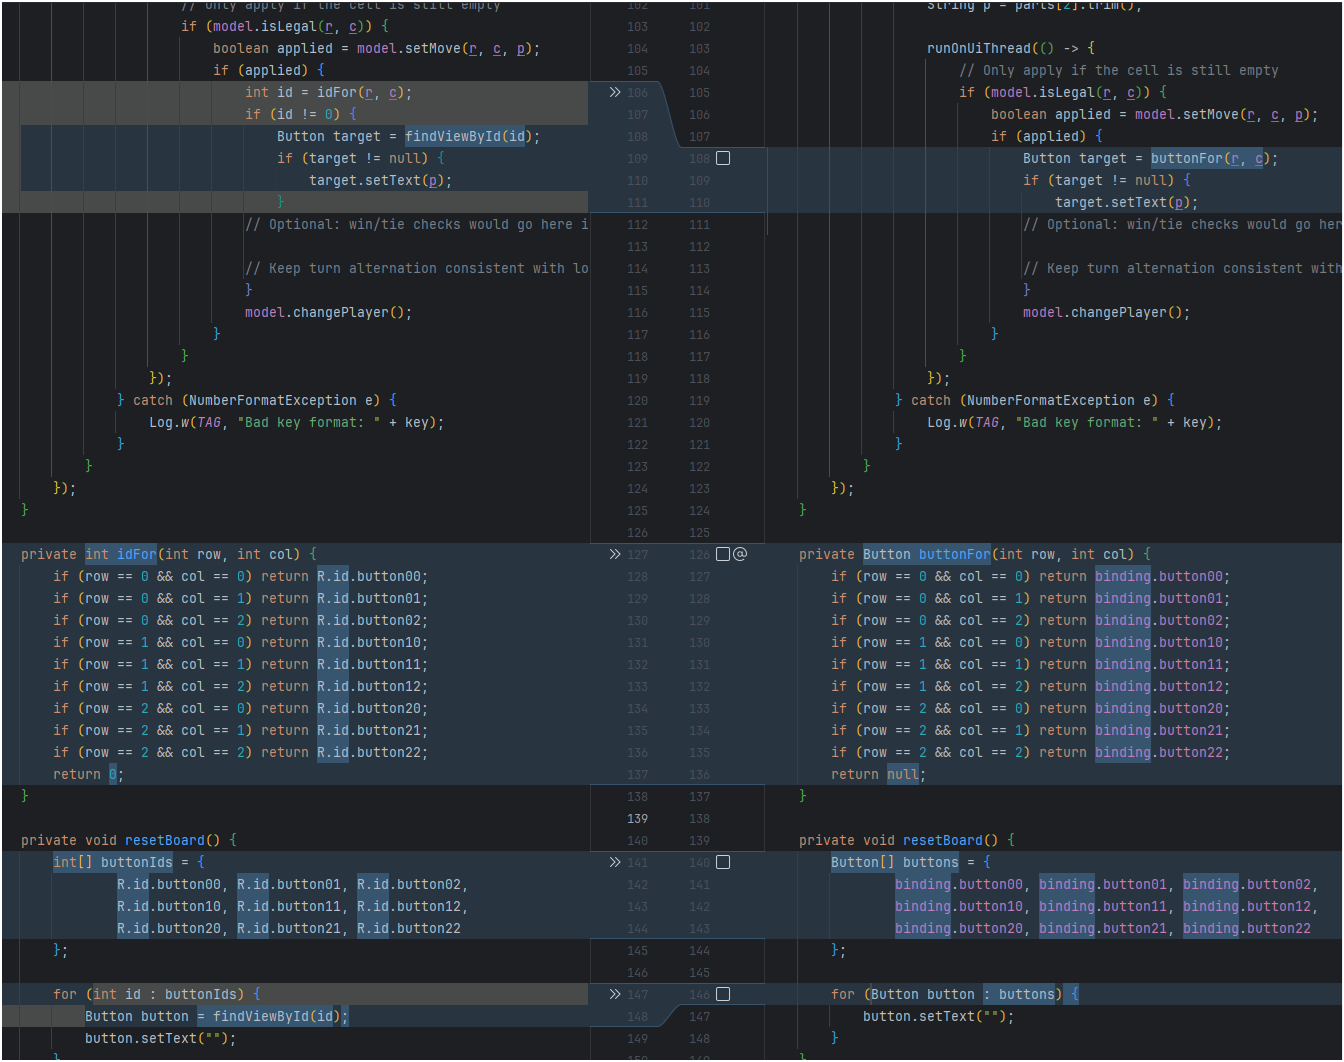Tick the checkbox at right line 108
This screenshot has height=1062, width=1344.
723,158
